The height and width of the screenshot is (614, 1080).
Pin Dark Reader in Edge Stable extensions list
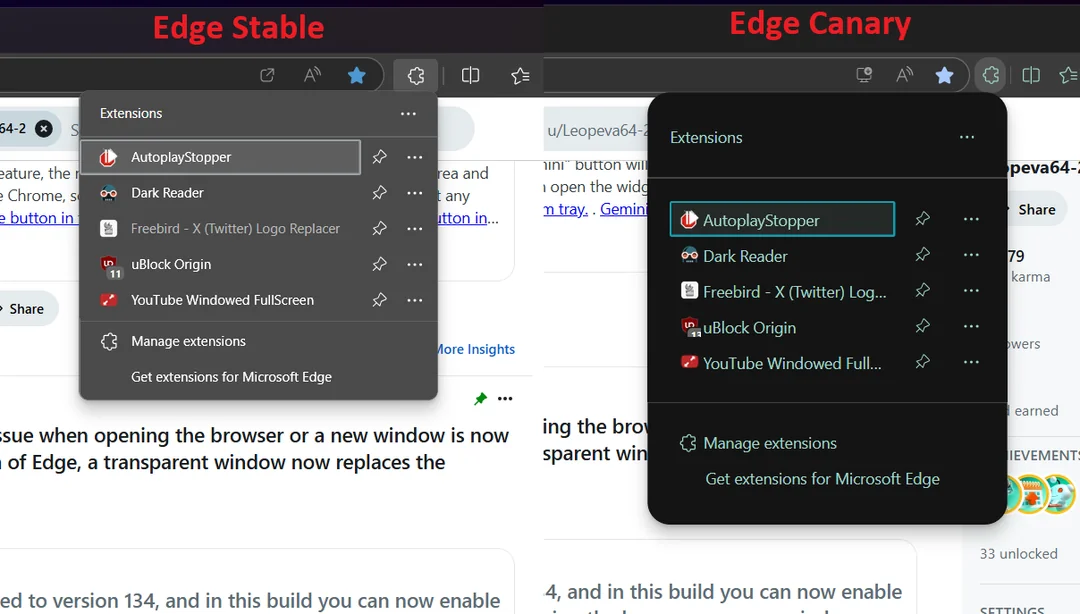380,193
